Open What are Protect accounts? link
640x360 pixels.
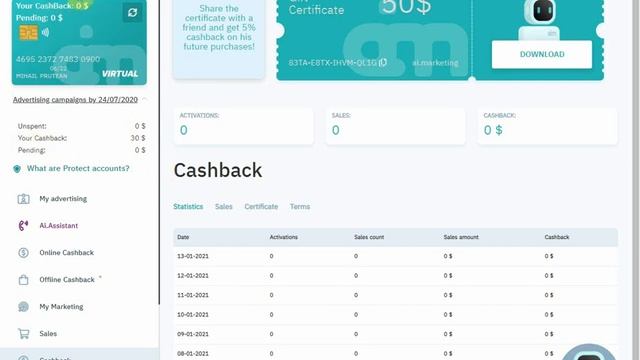click(78, 168)
